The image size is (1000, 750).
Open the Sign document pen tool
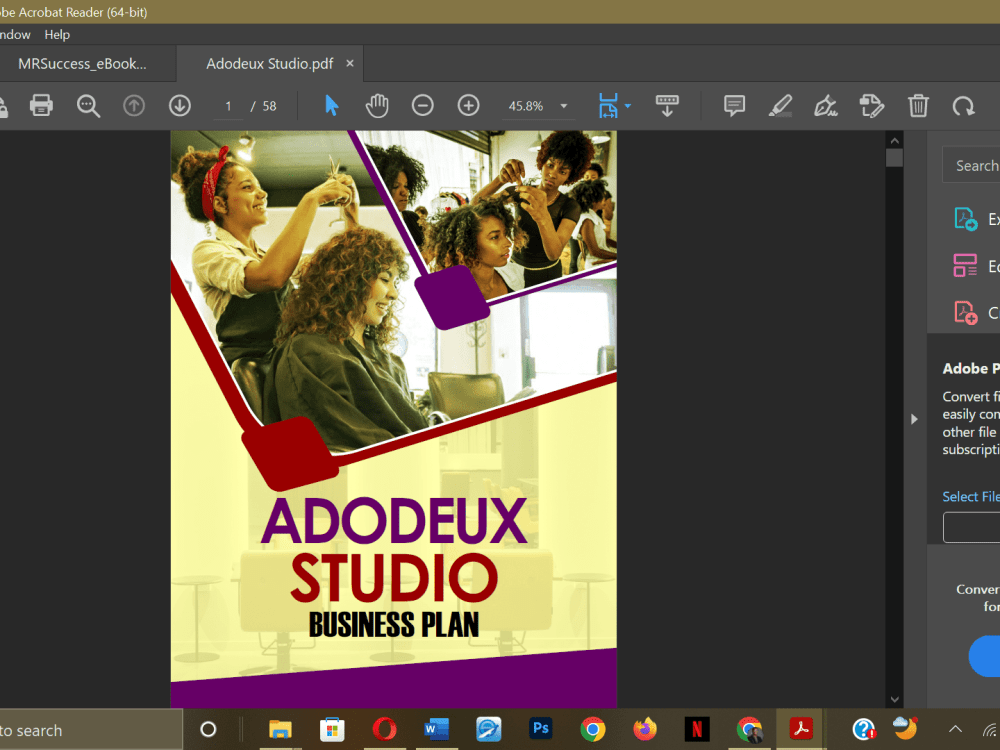(x=826, y=106)
